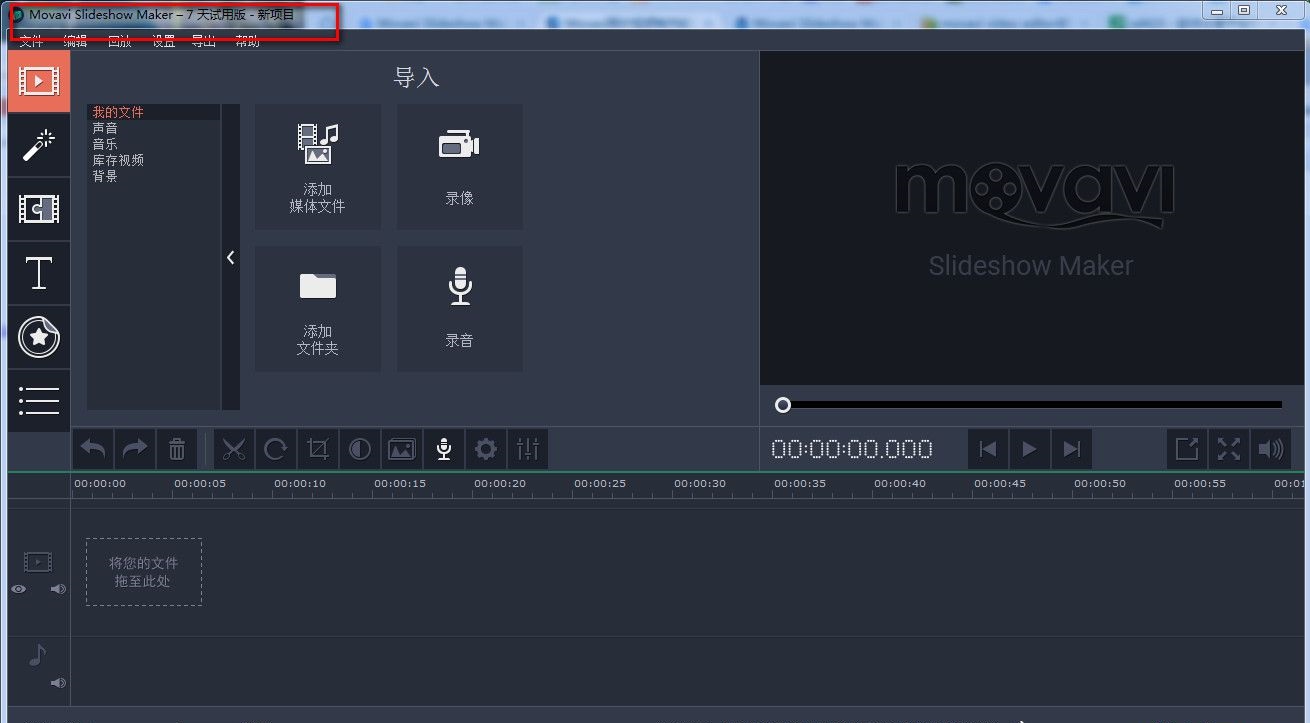Open Clip properties gear icon
Viewport: 1310px width, 723px height.
[486, 450]
